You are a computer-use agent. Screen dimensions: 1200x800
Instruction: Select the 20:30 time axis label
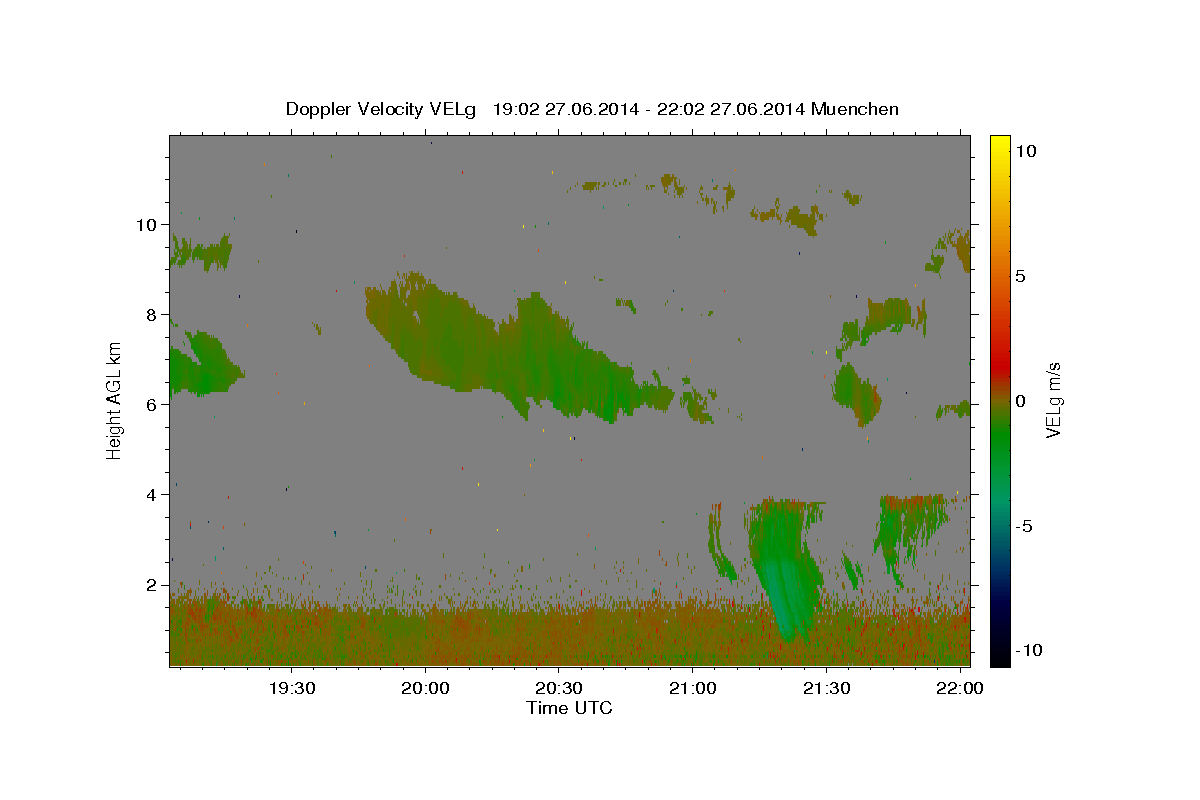click(559, 688)
